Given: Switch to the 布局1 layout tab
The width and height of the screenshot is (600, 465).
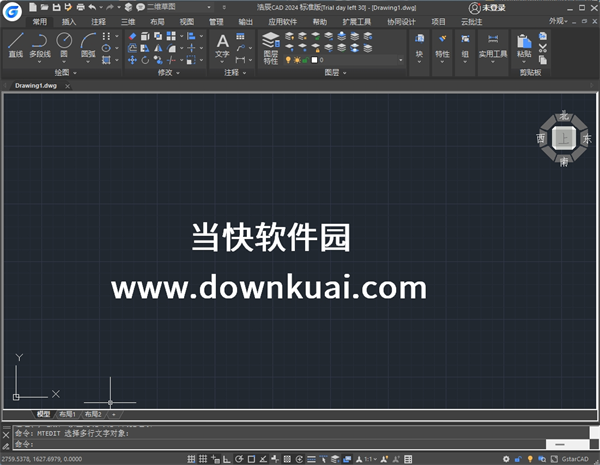Looking at the screenshot, I should pyautogui.click(x=68, y=413).
